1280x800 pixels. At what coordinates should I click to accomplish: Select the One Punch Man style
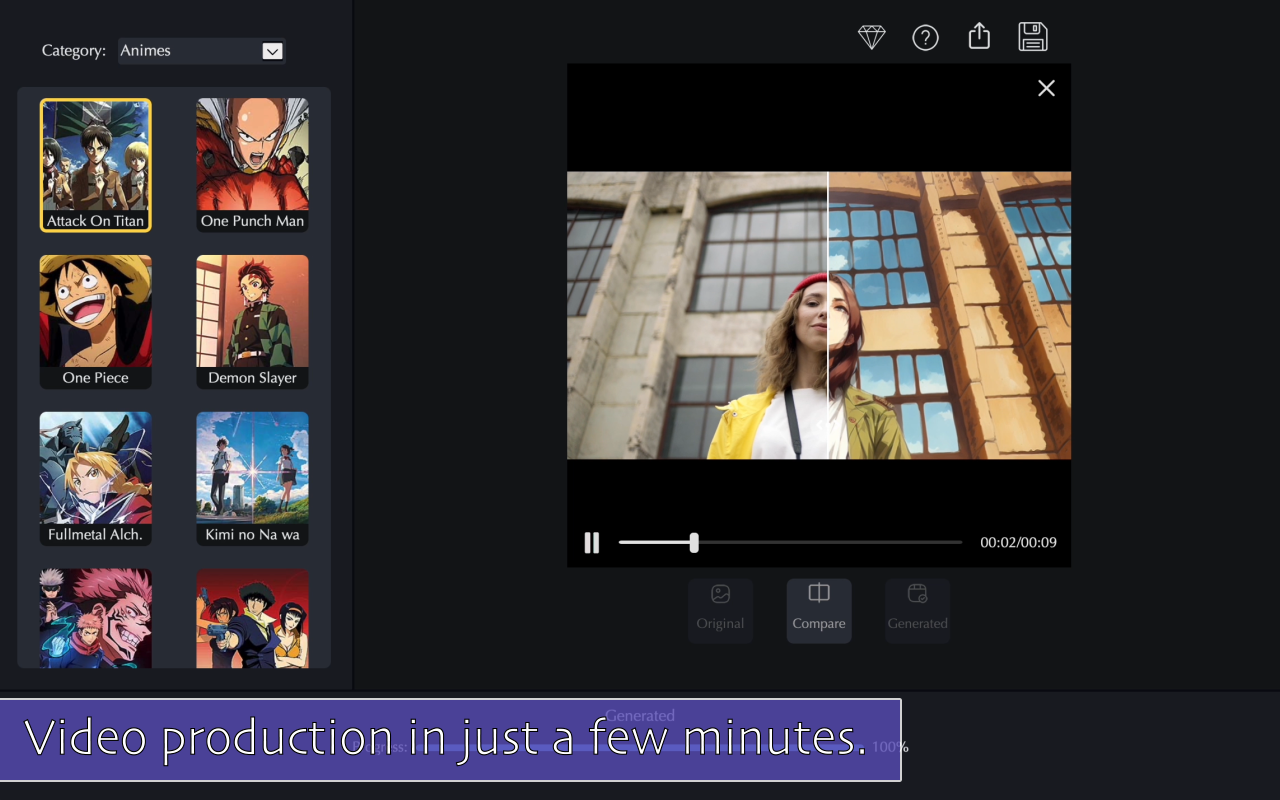[x=252, y=165]
